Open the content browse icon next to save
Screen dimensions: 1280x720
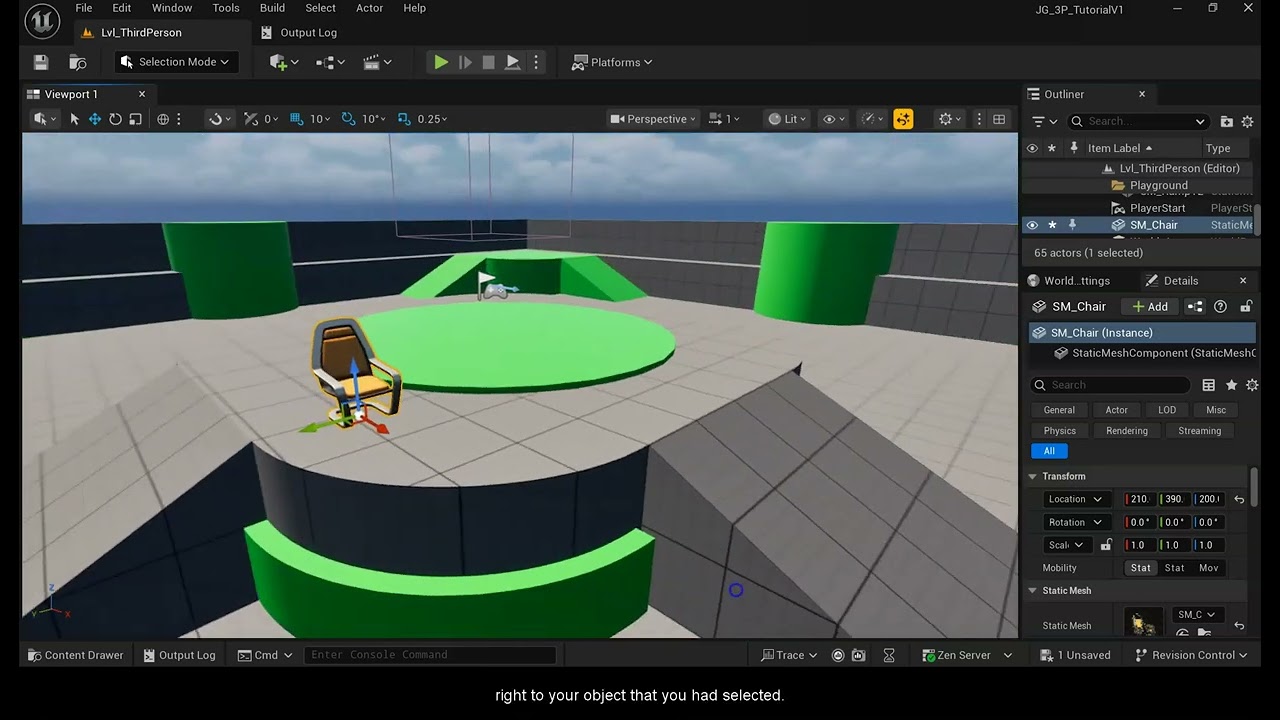(78, 62)
